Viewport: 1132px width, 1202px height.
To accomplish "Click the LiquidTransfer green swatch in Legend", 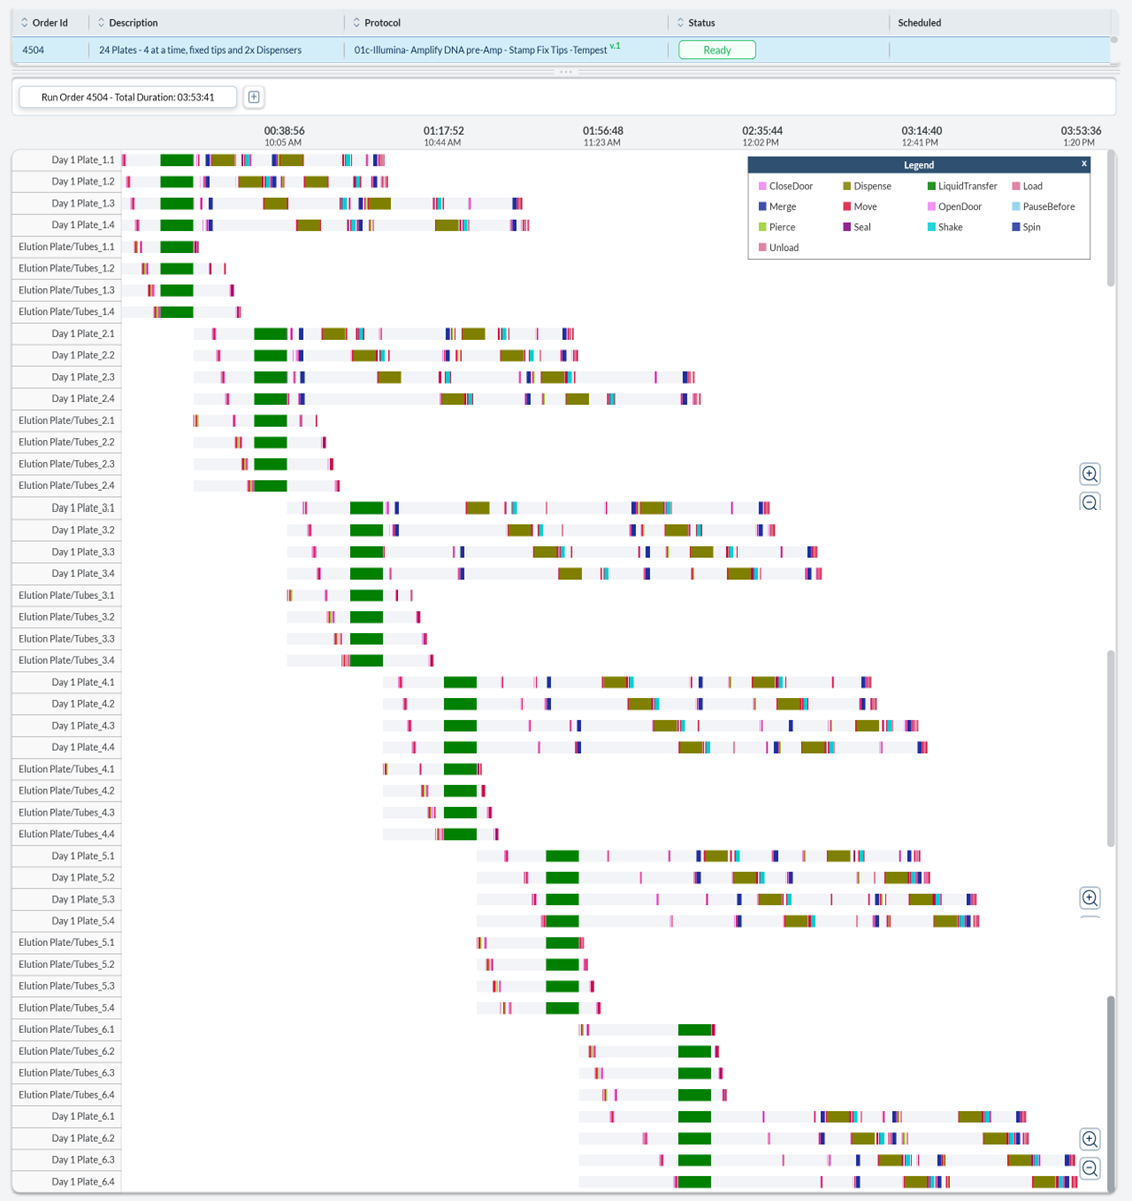I will coord(932,186).
